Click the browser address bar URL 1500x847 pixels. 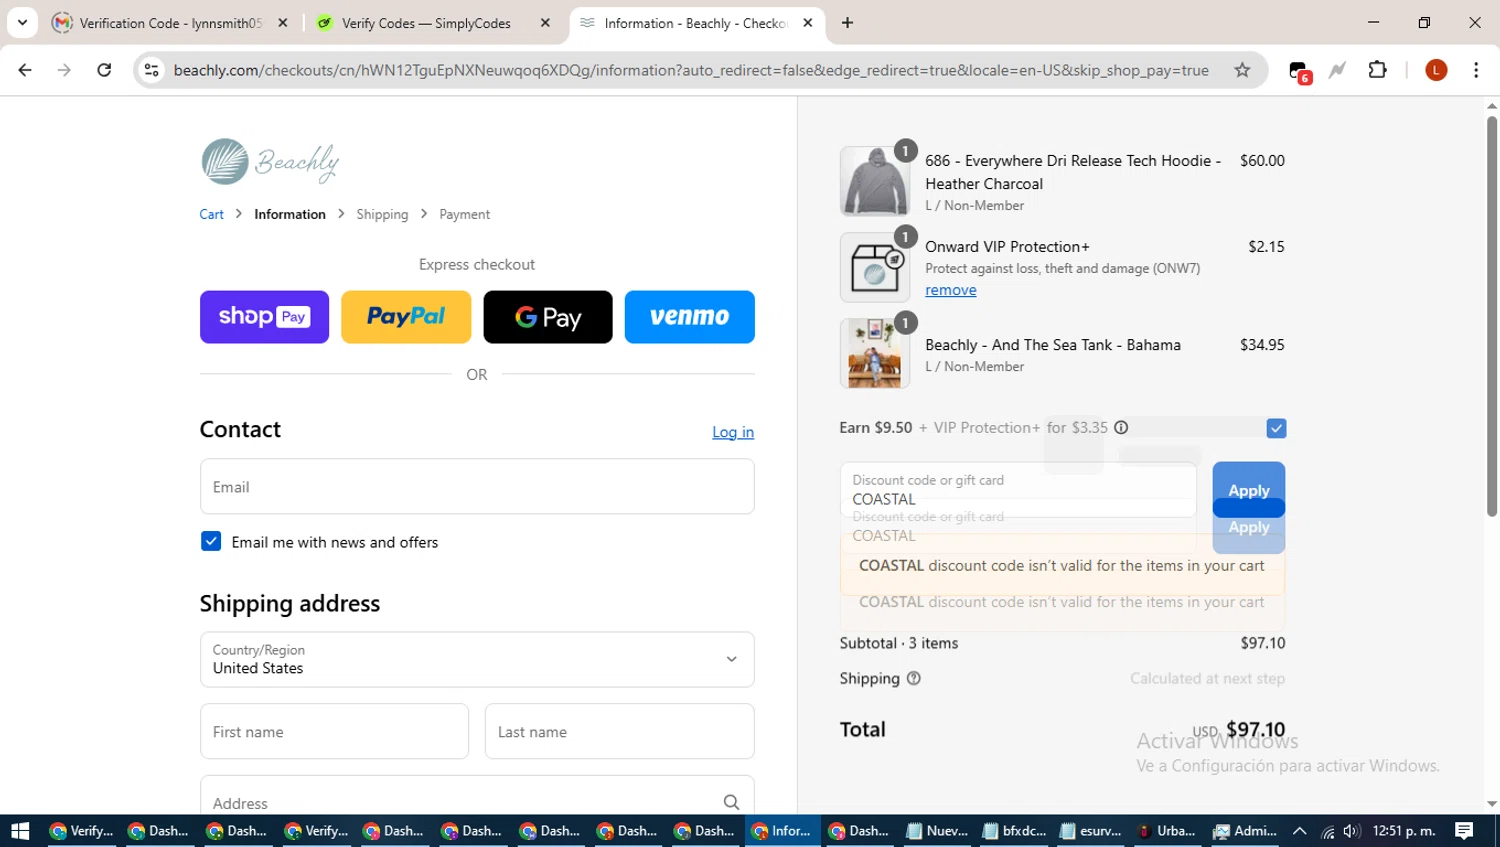[691, 70]
